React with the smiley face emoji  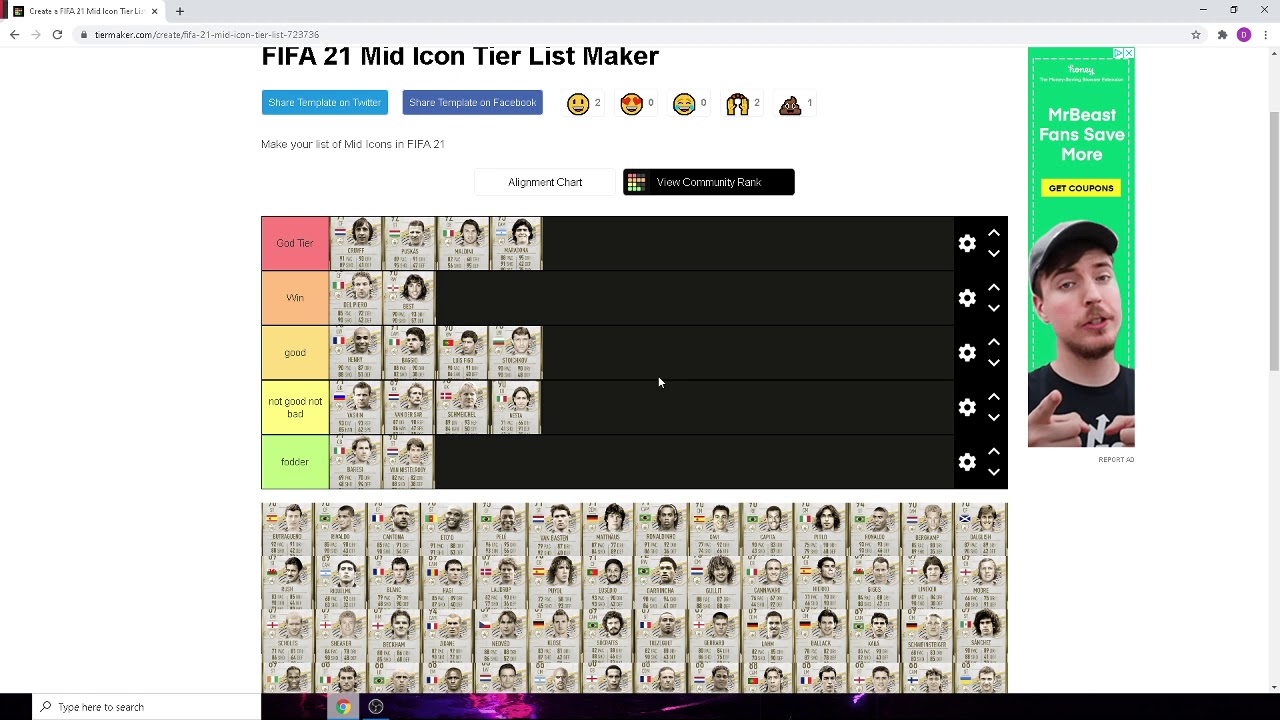point(578,103)
